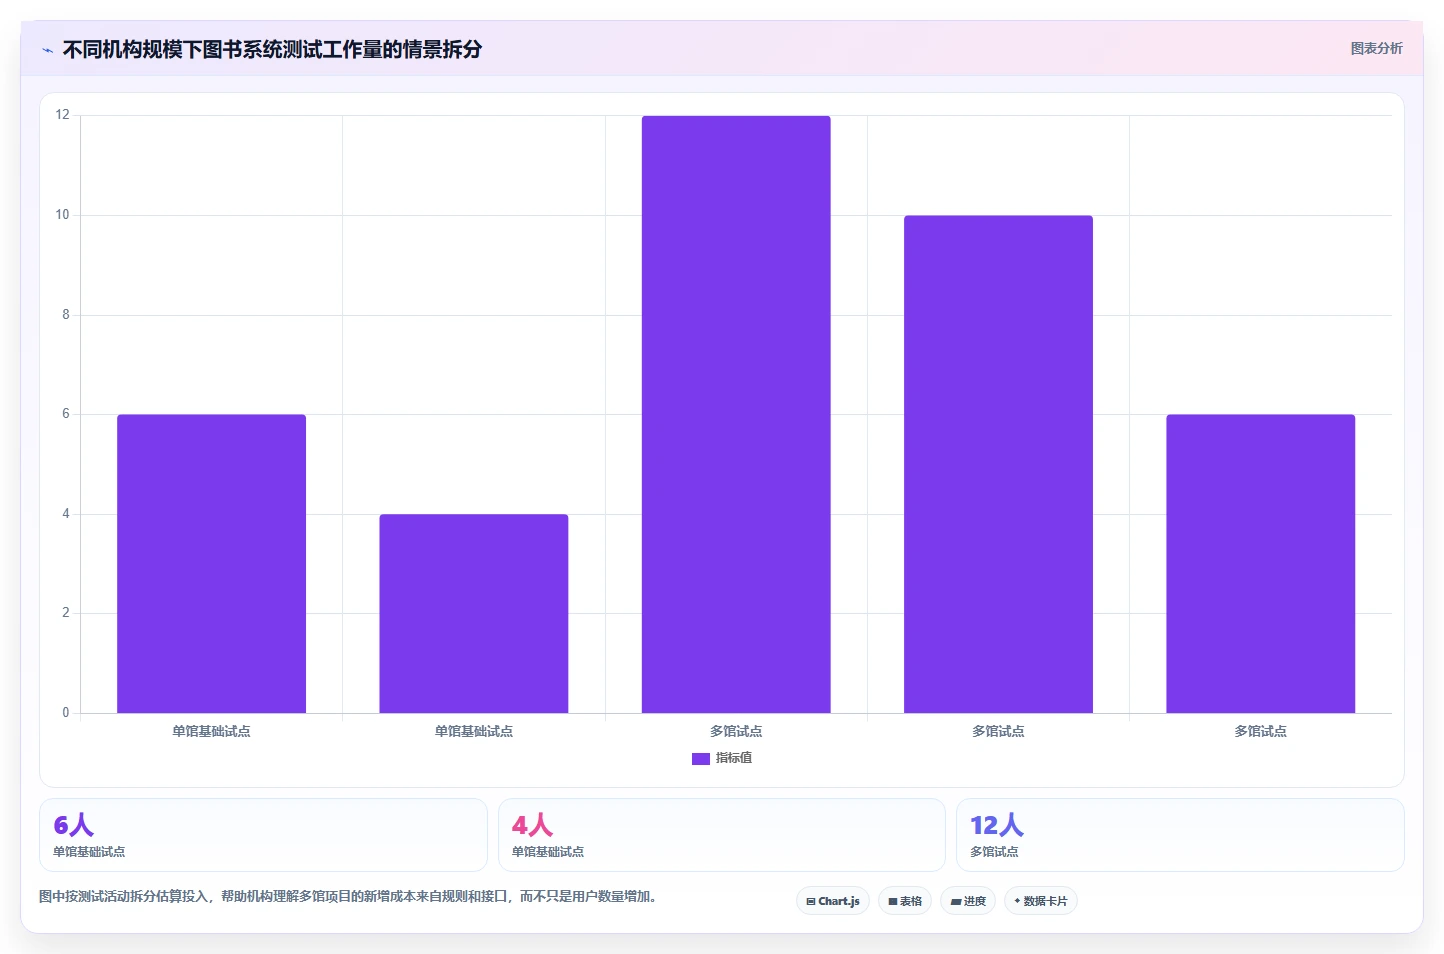Click the y-axis tick label 12
The image size is (1444, 954).
click(x=63, y=115)
